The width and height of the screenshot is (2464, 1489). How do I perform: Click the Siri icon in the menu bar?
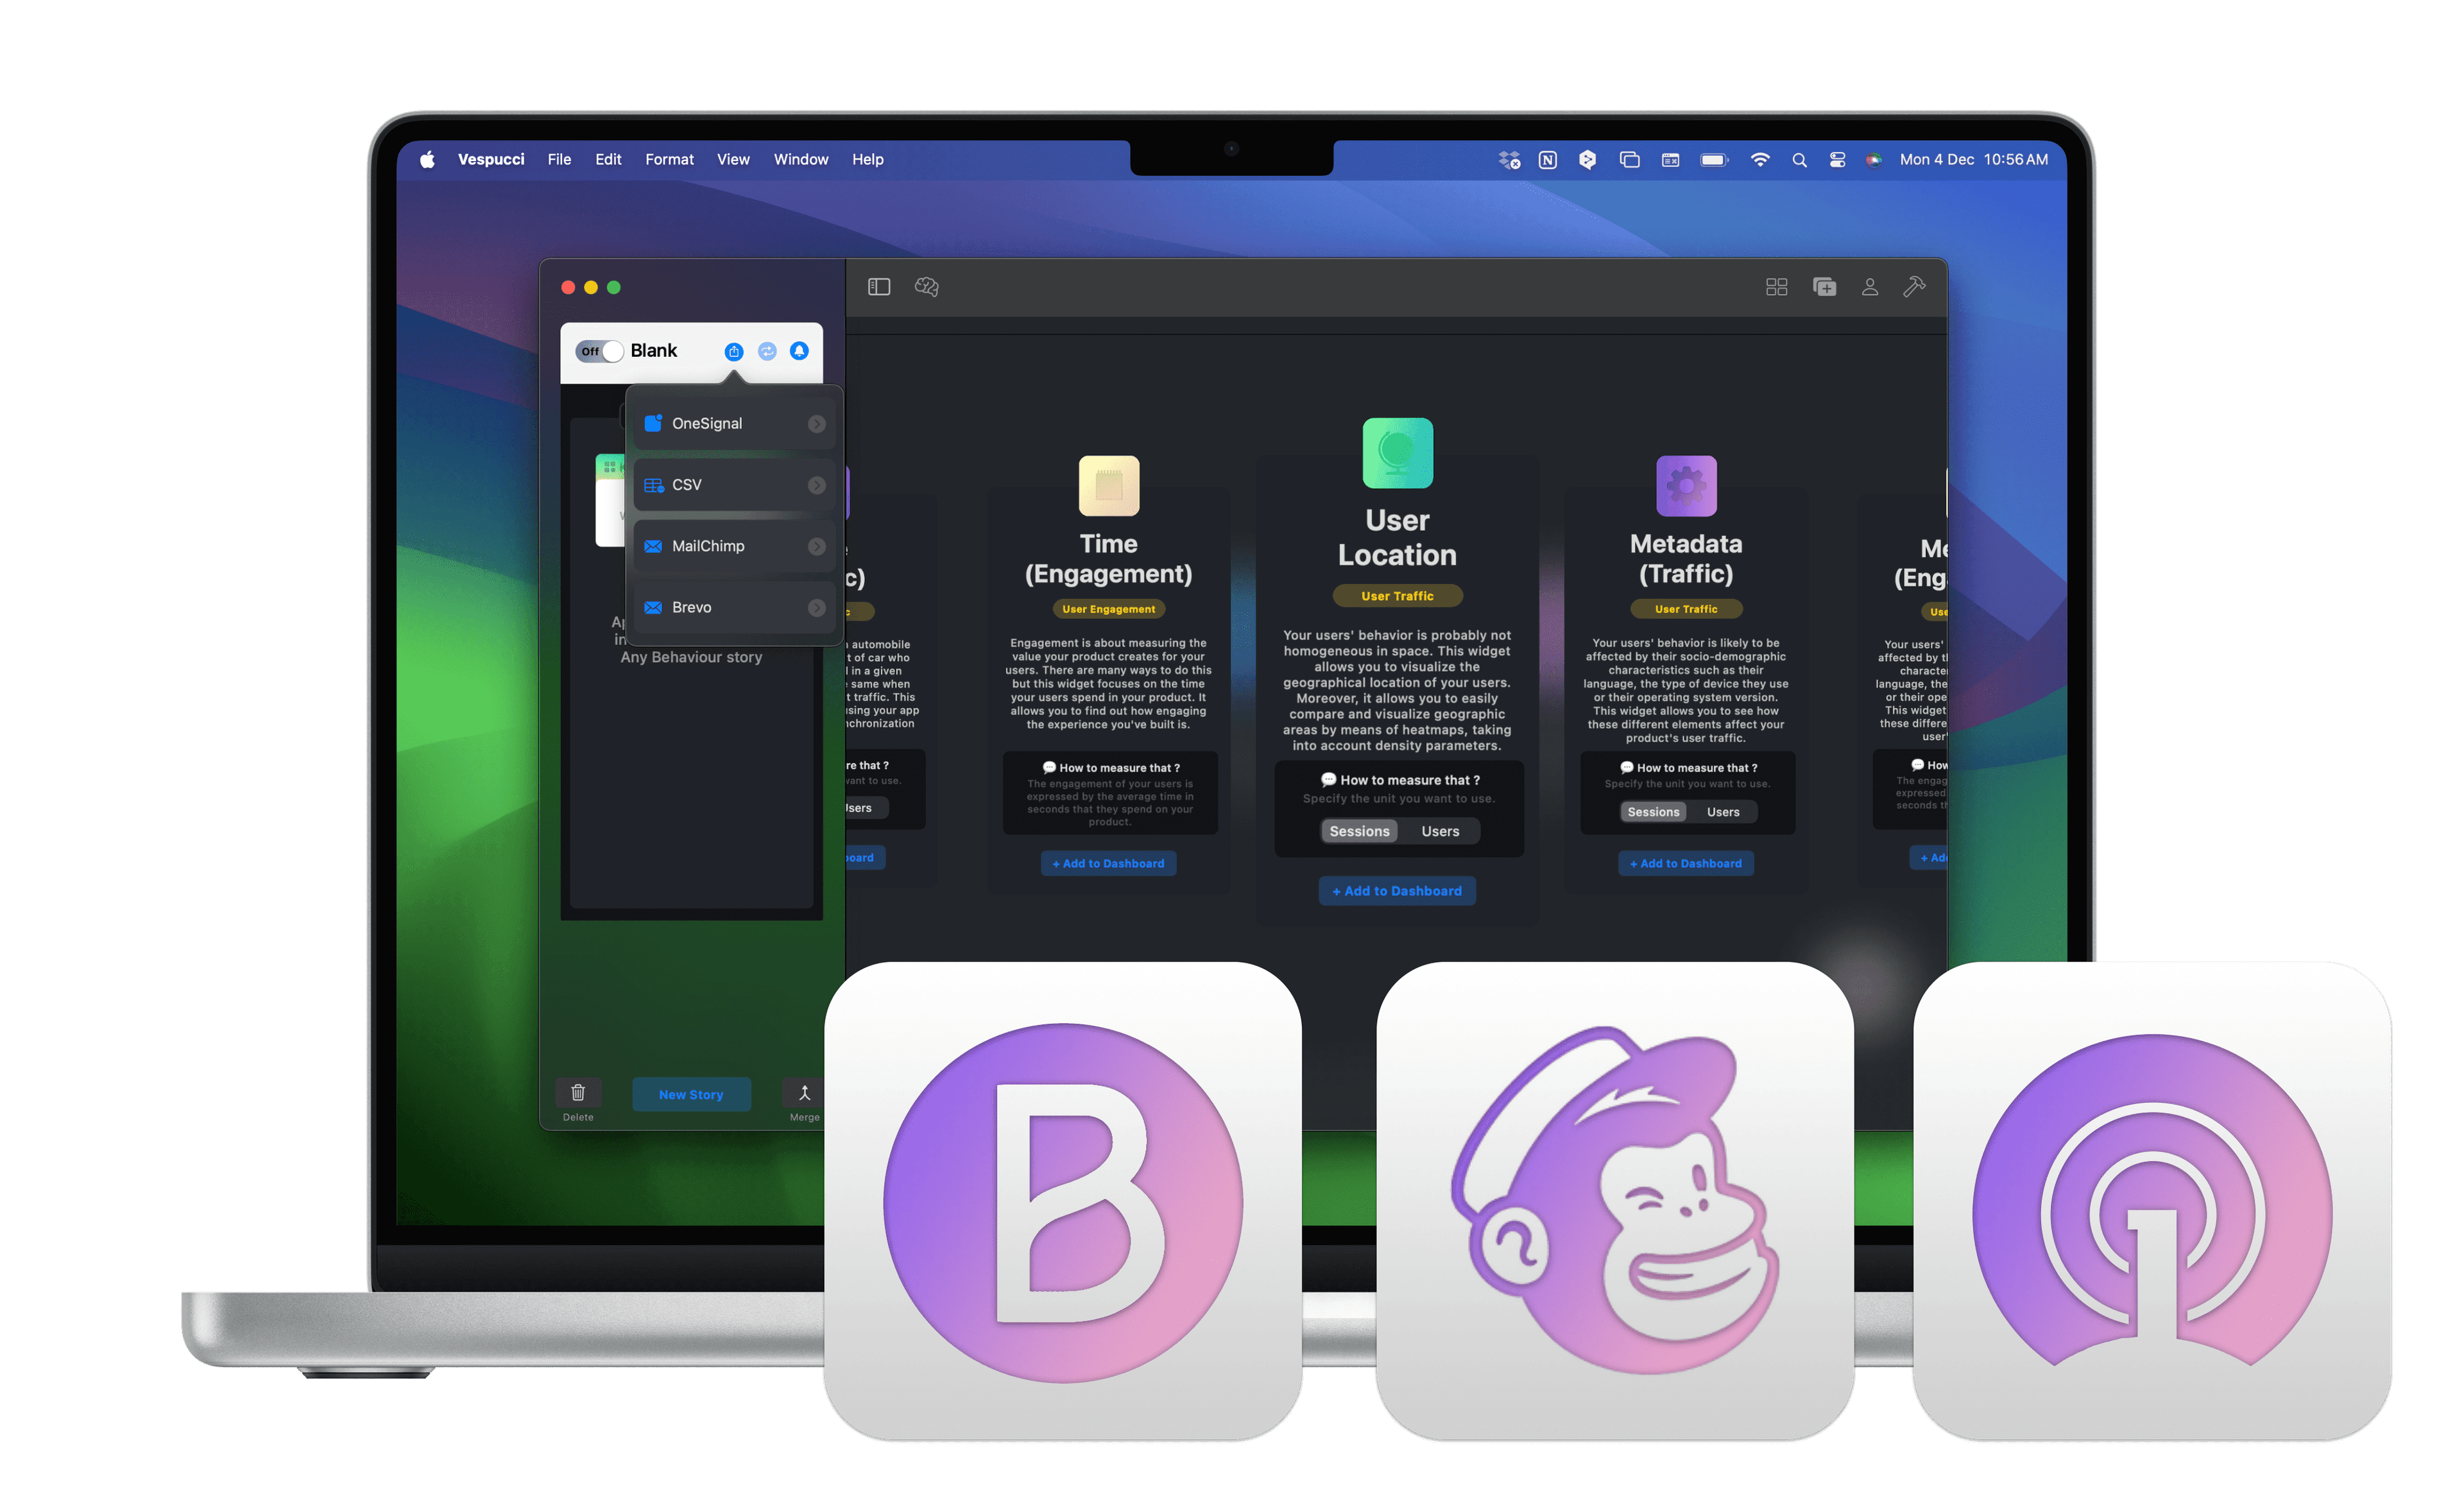click(x=1873, y=160)
